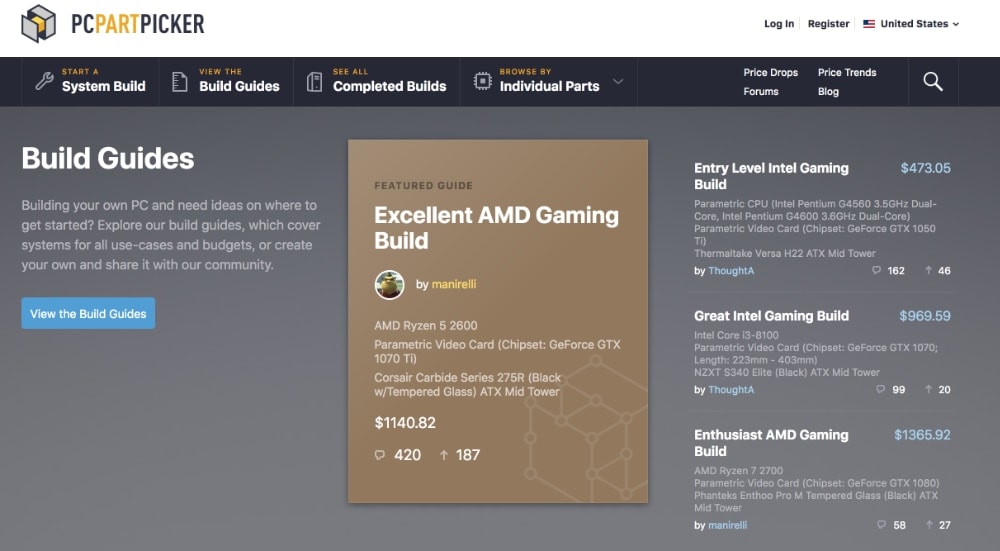Click the NZXT S340 Elite case text
This screenshot has height=551, width=1000.
(x=786, y=372)
